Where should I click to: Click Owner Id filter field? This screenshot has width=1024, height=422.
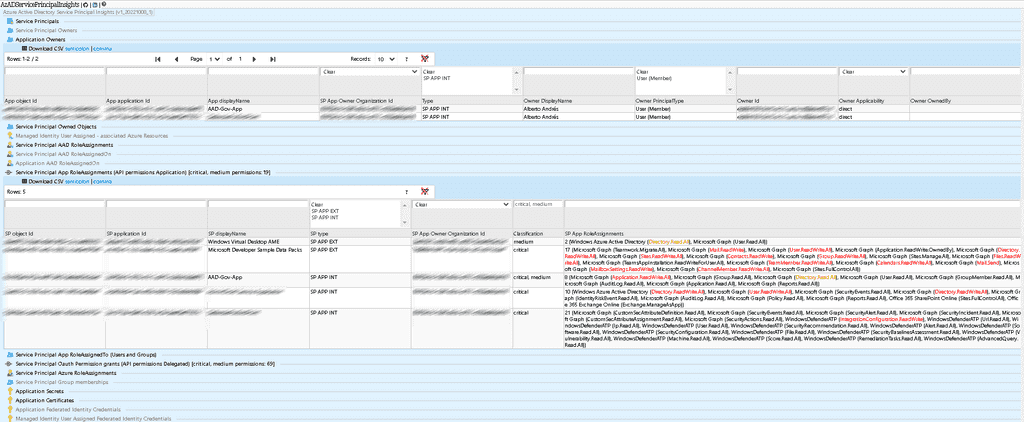pyautogui.click(x=787, y=71)
